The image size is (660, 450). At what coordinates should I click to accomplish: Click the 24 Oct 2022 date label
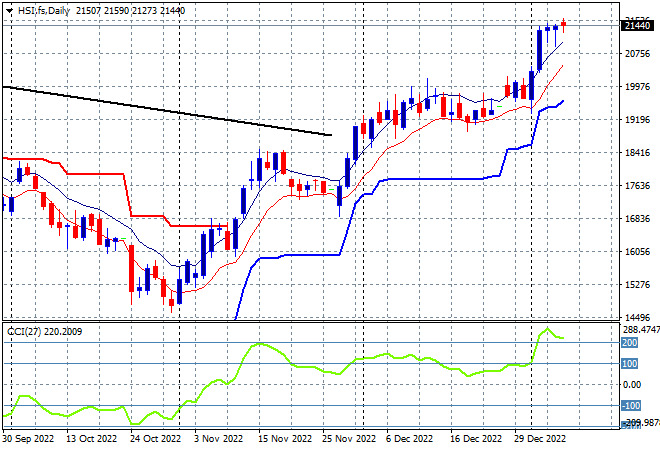click(x=155, y=439)
